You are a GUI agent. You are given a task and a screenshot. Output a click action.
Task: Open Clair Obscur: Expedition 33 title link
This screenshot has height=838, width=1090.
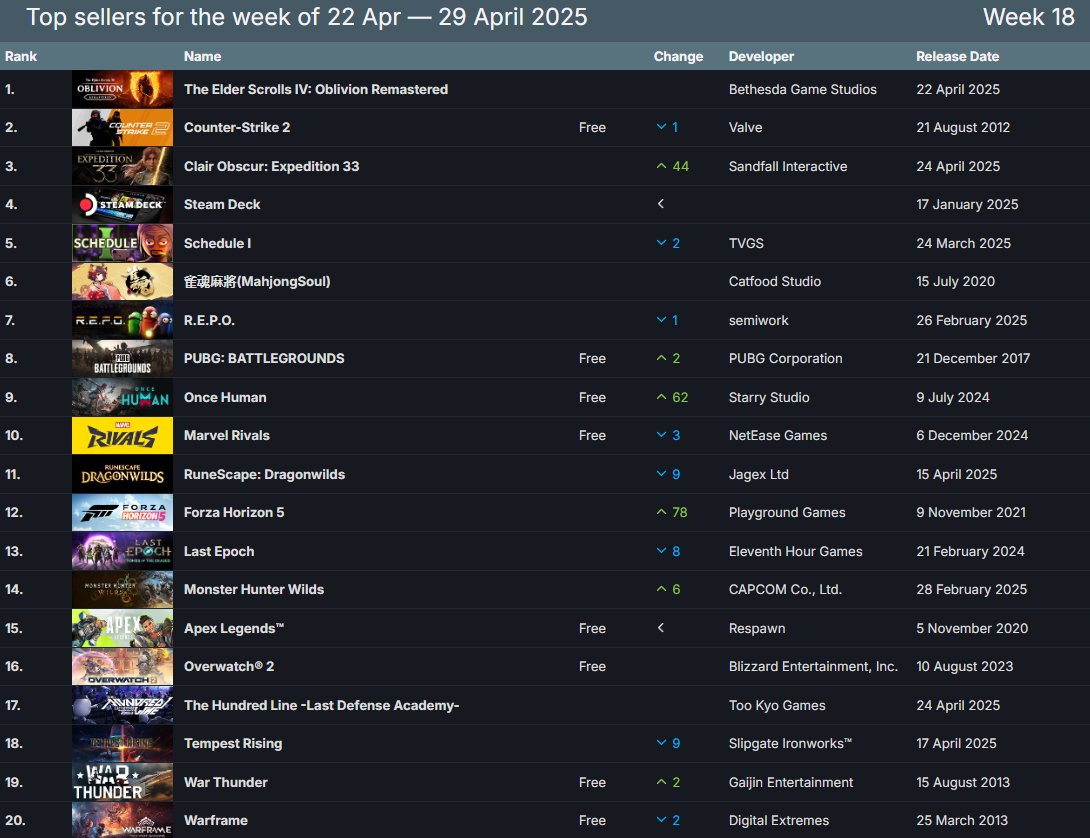[x=271, y=166]
